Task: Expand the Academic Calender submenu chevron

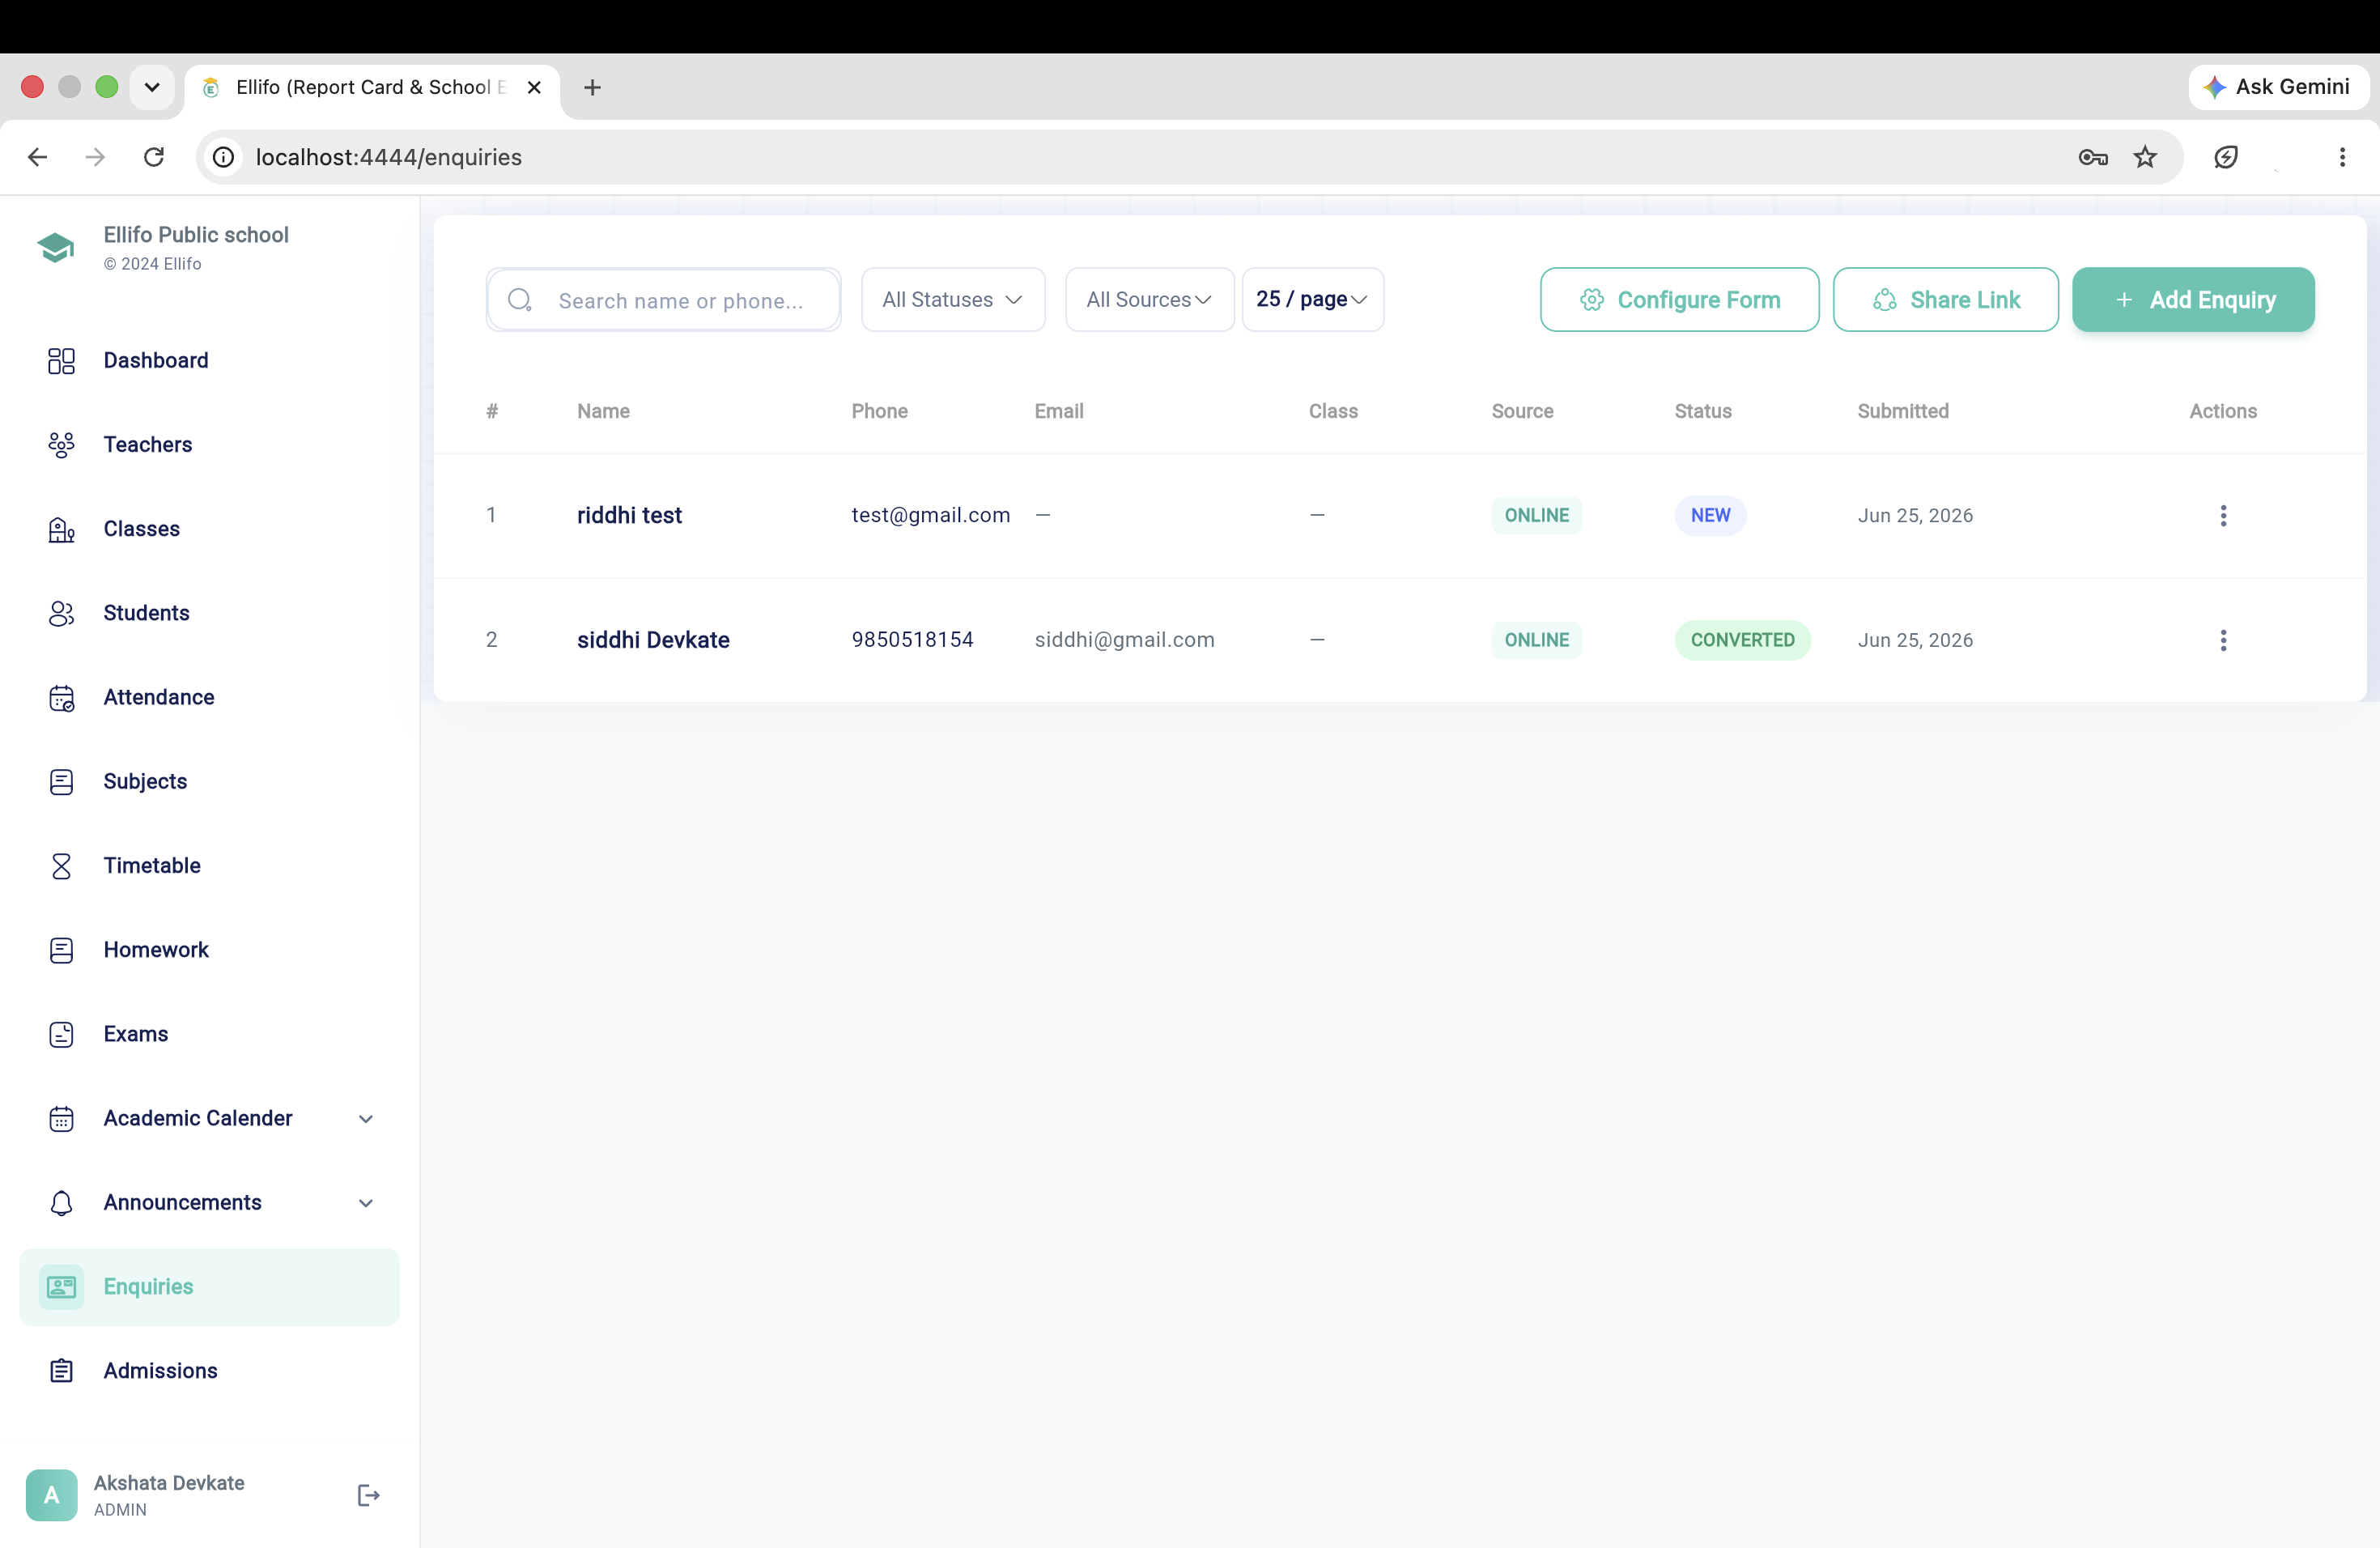Action: (366, 1119)
